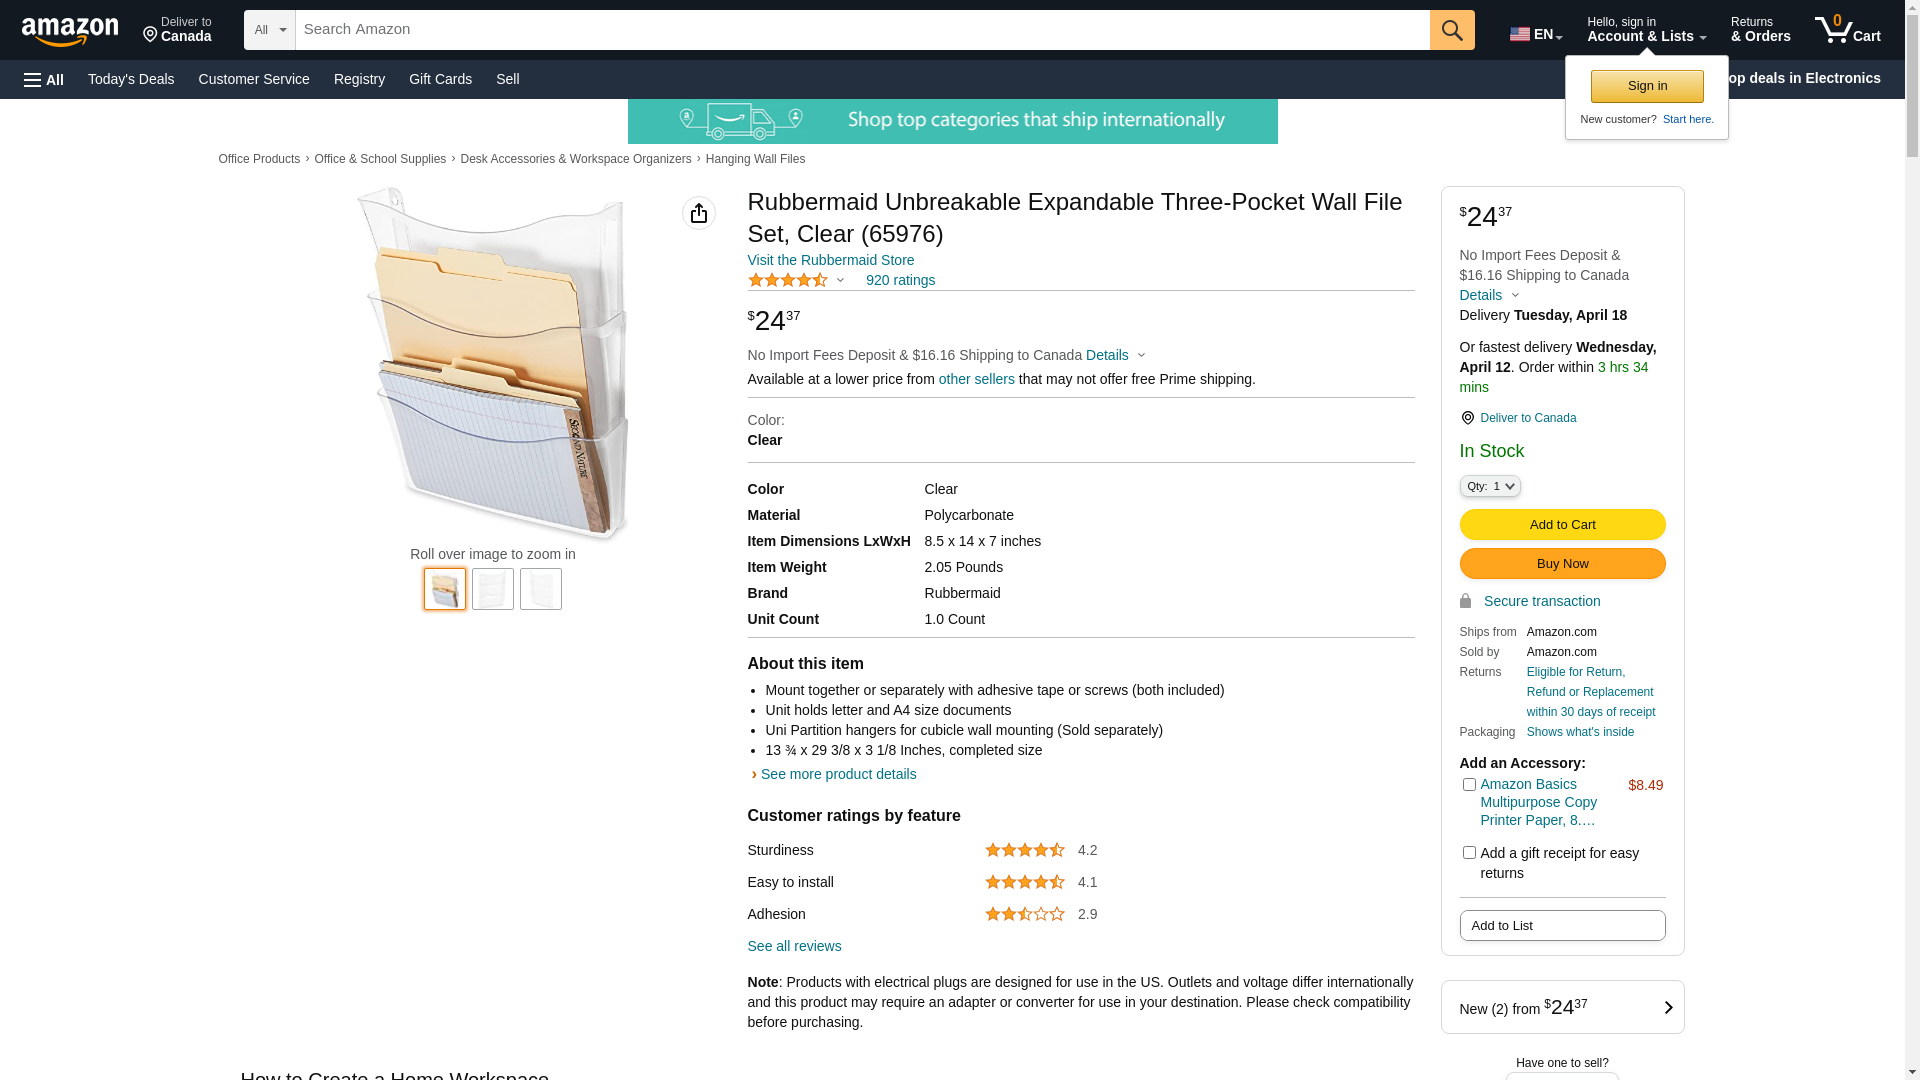Click the search magnifier button

[1451, 30]
